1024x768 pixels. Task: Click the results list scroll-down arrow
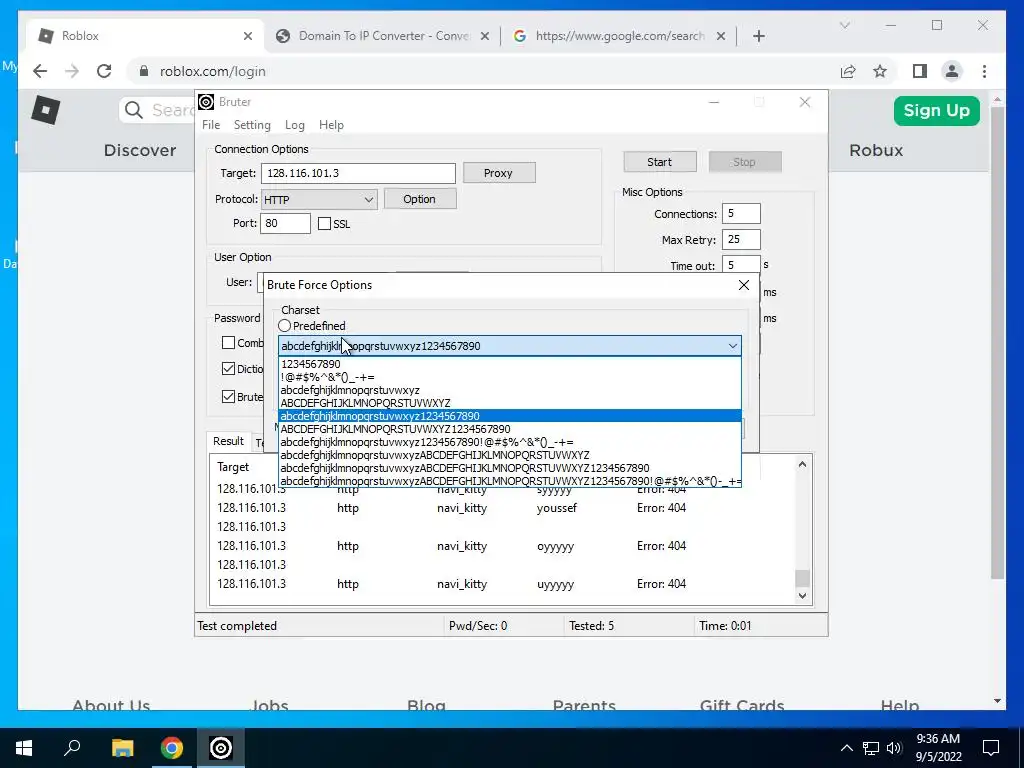802,596
